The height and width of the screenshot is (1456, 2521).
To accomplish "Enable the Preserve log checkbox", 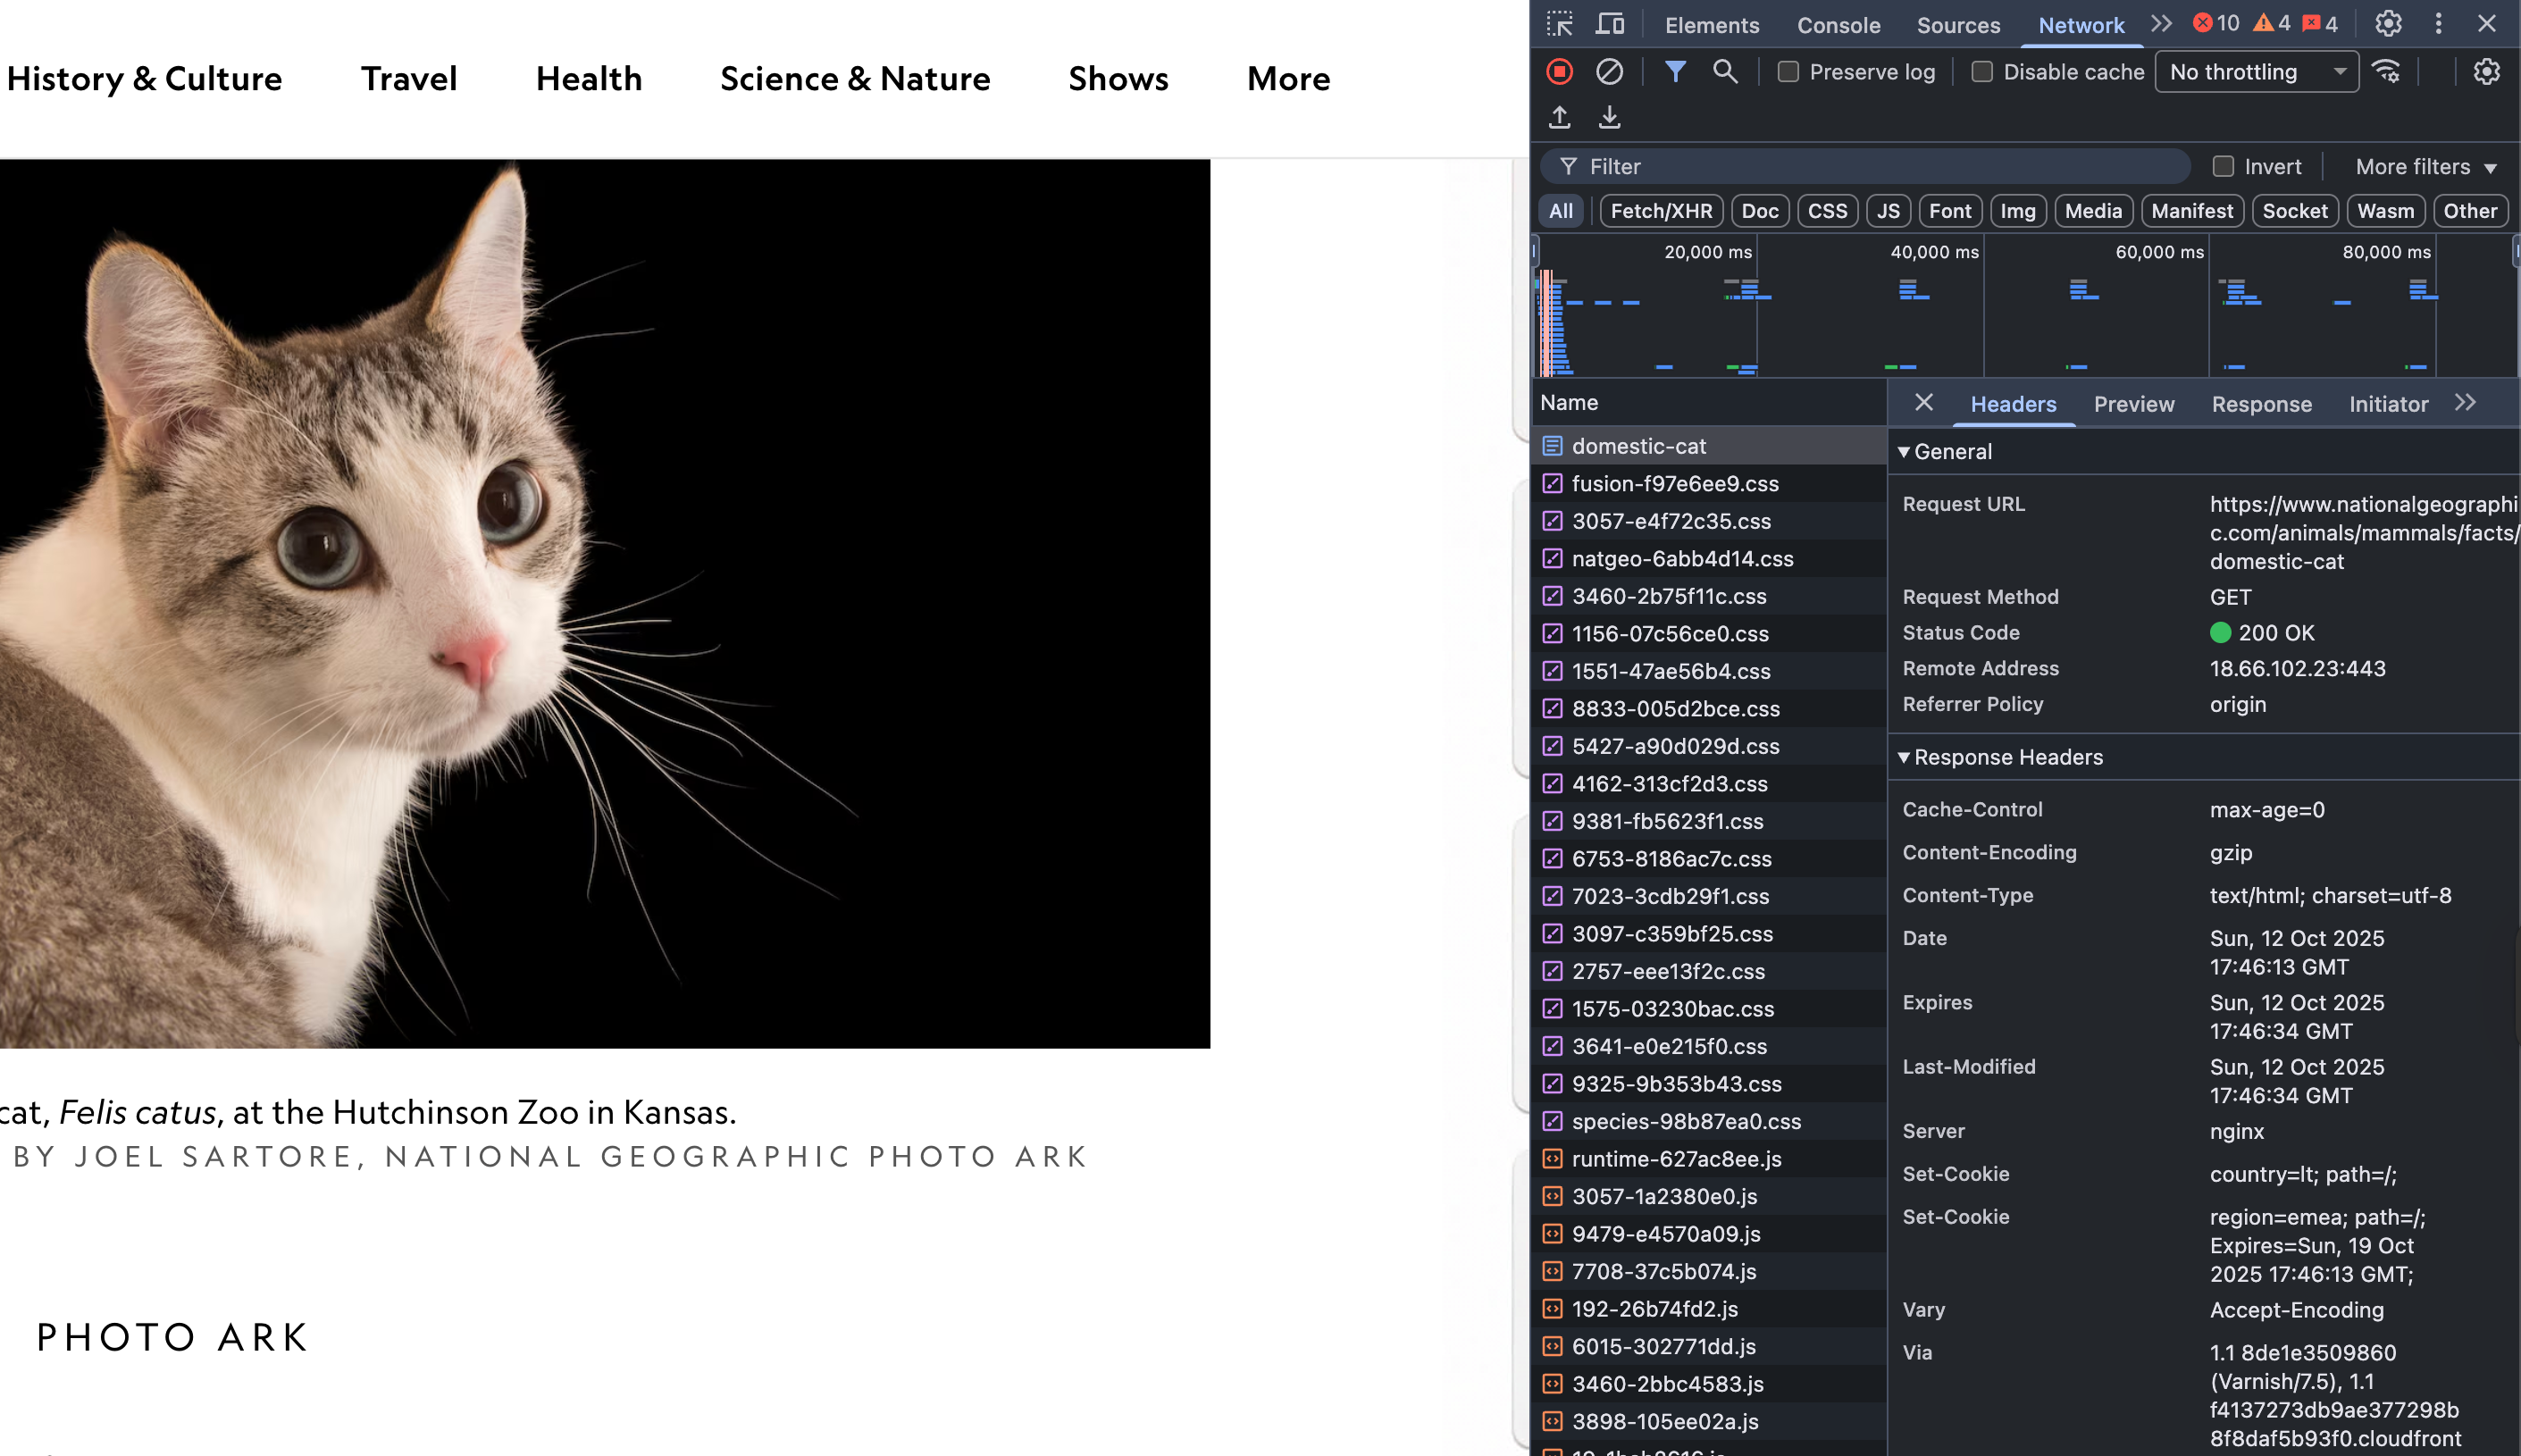I will point(1788,72).
